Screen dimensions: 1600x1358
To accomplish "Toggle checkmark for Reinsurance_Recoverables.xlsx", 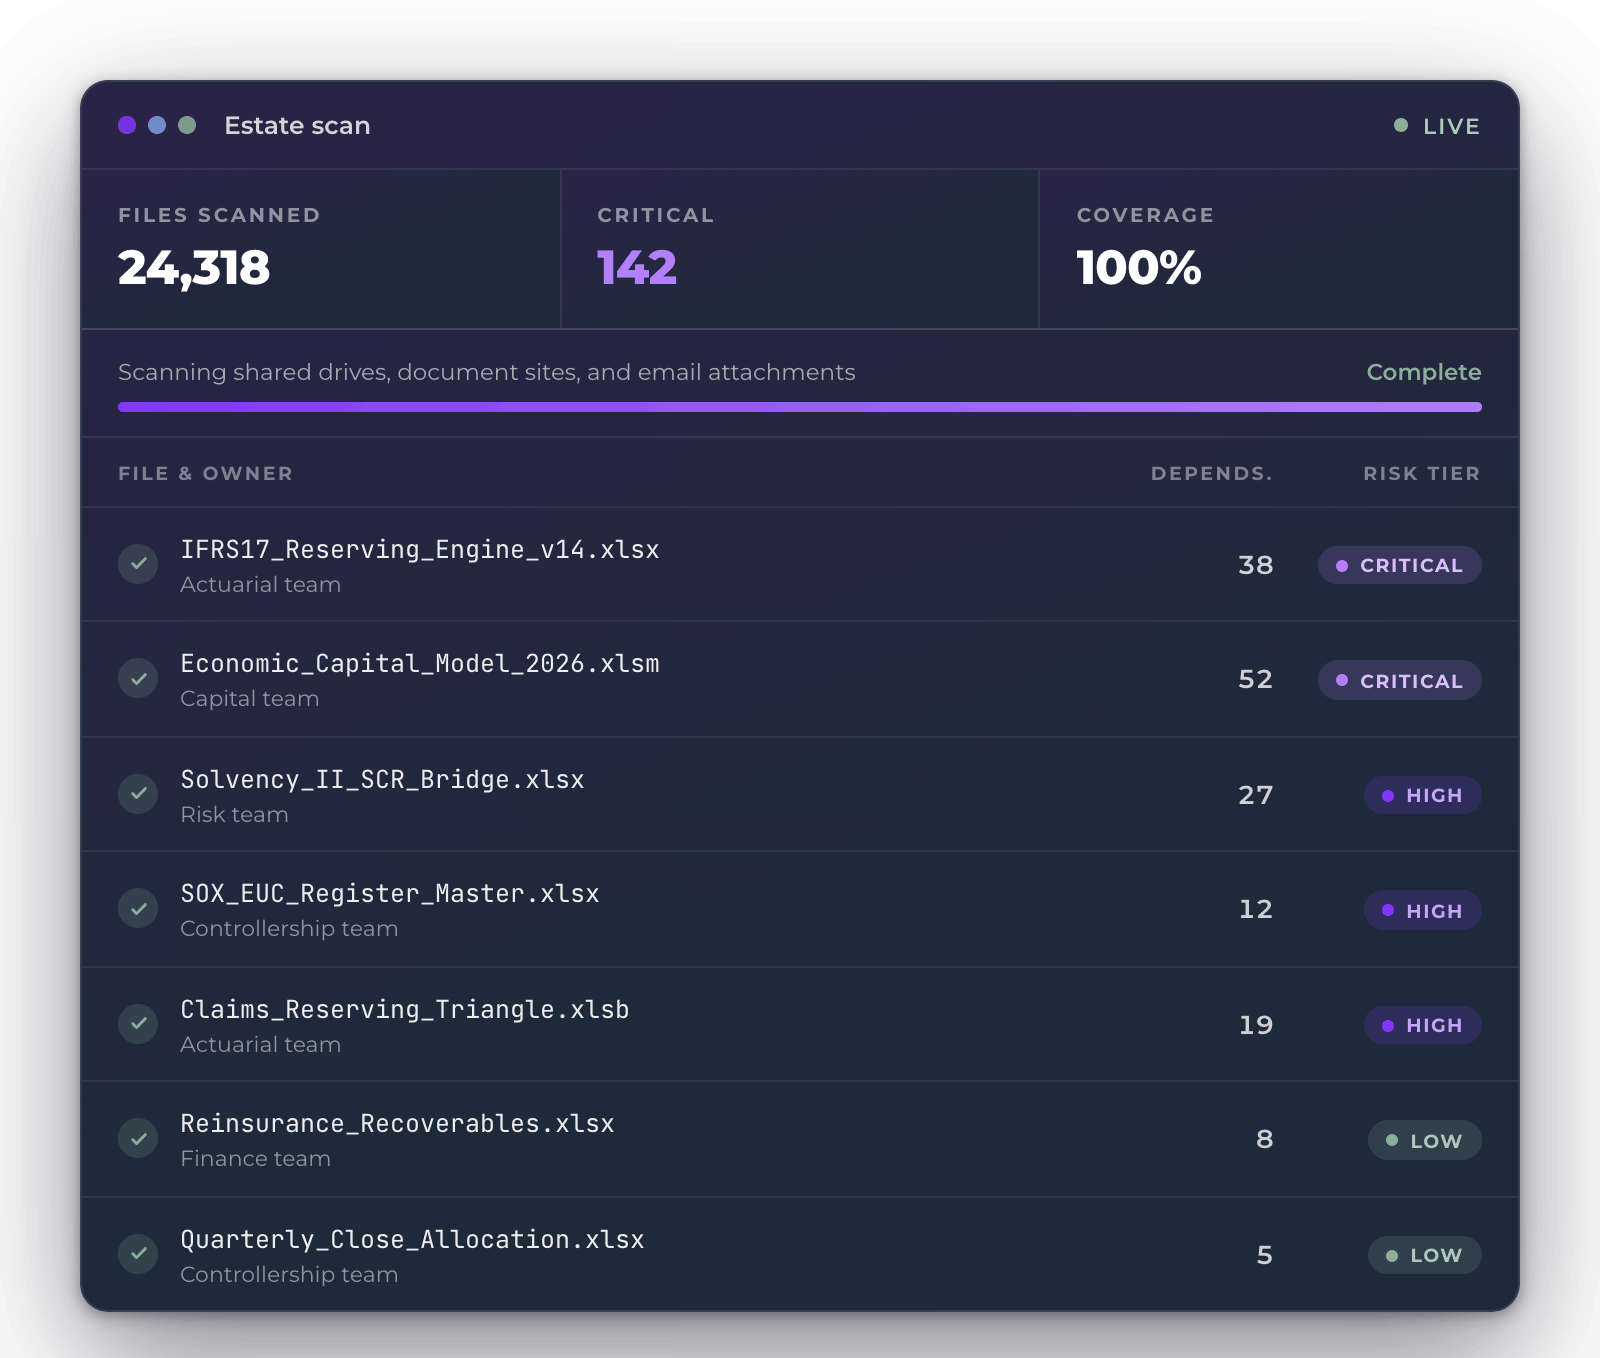I will pyautogui.click(x=138, y=1139).
